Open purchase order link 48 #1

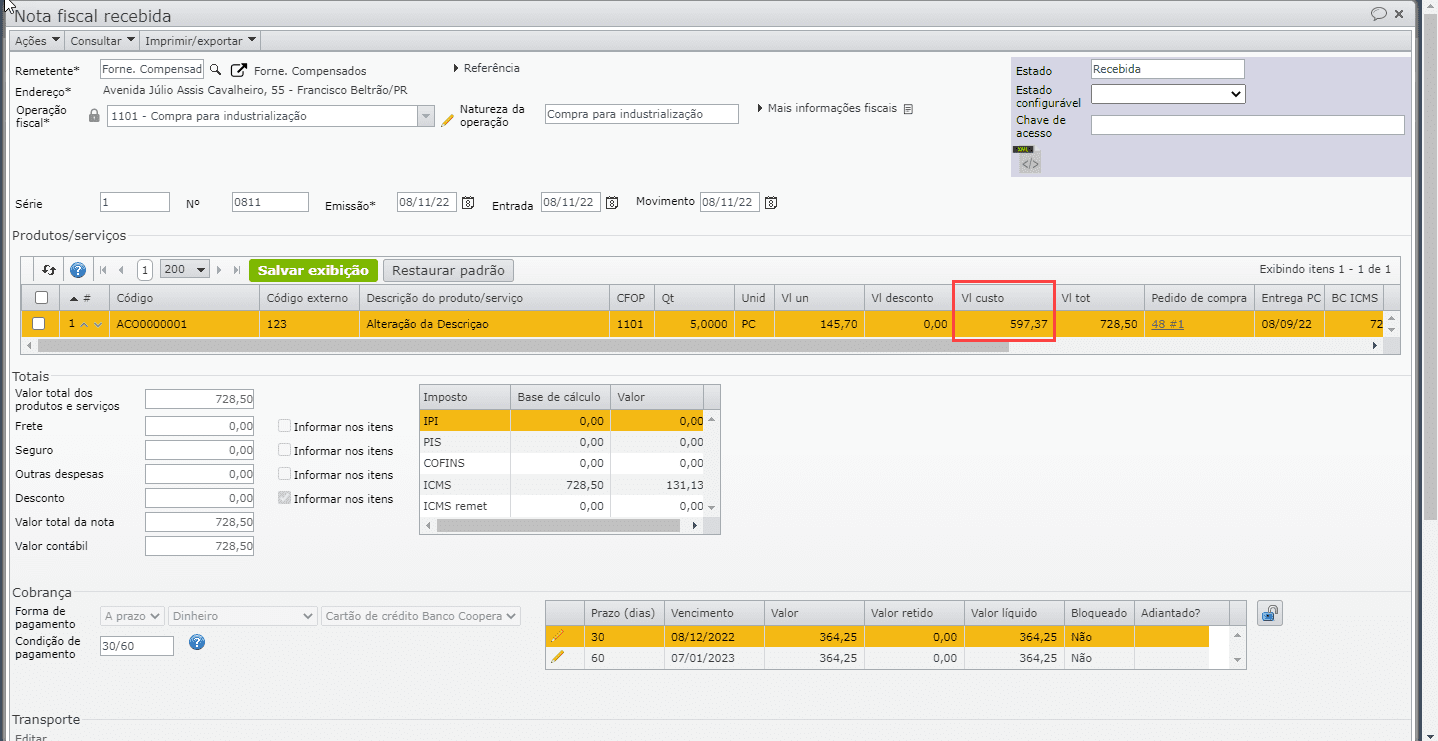[x=1167, y=324]
